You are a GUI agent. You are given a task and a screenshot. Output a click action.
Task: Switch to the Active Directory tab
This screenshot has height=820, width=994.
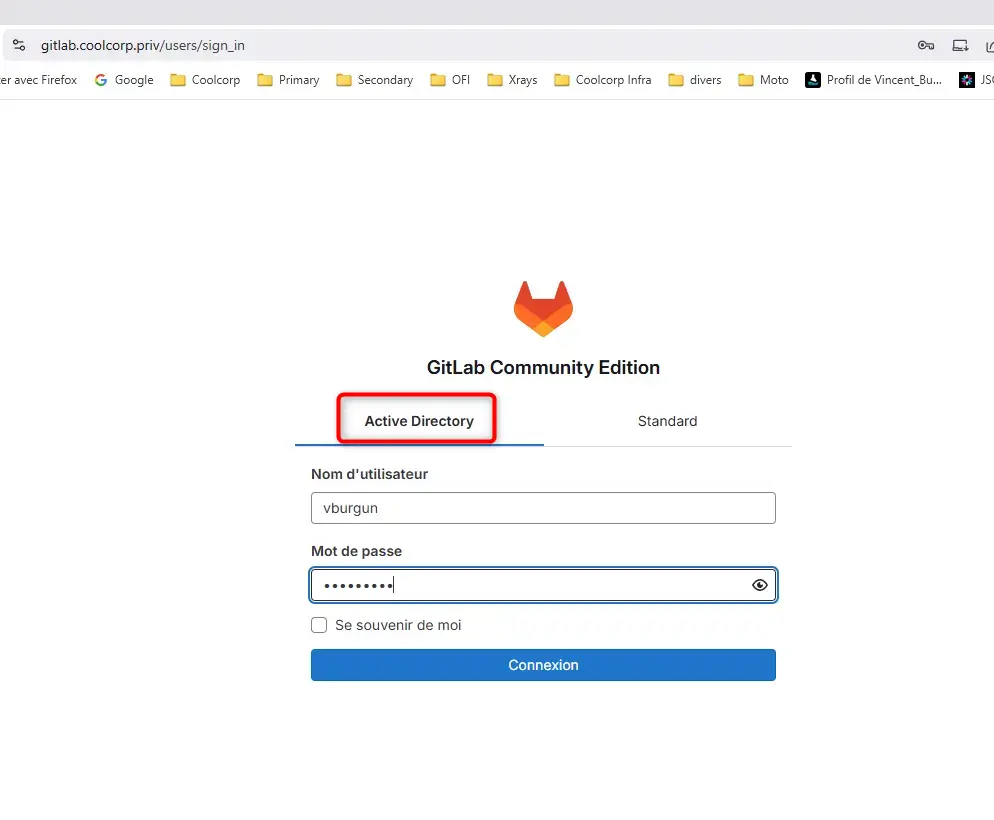pyautogui.click(x=419, y=421)
